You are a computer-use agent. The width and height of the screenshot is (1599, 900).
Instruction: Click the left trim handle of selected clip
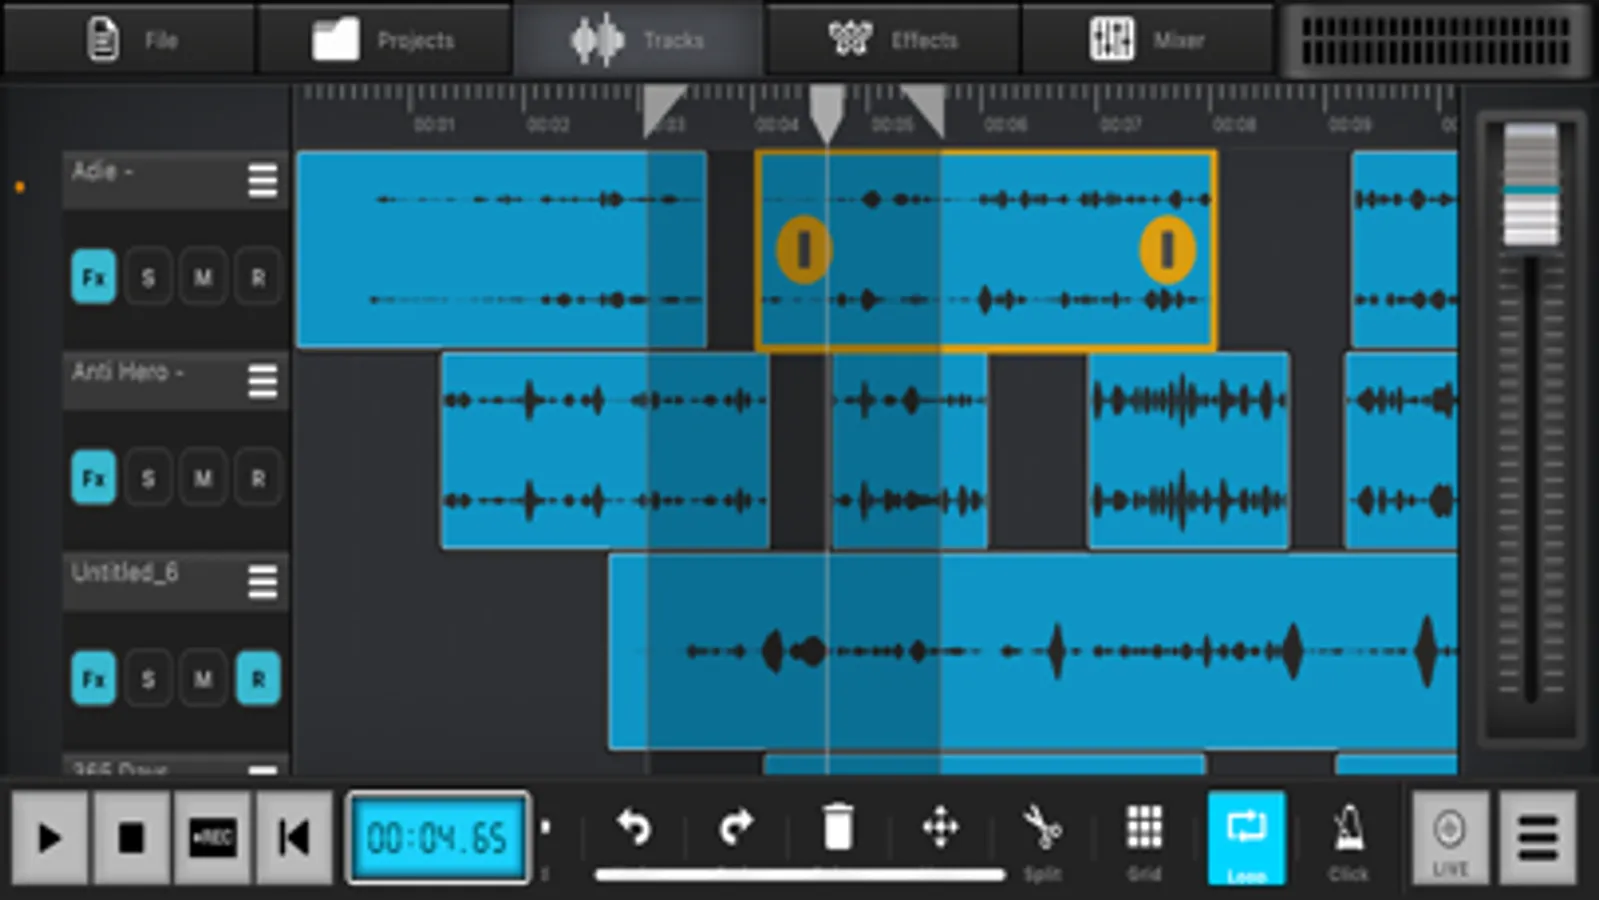(x=803, y=250)
